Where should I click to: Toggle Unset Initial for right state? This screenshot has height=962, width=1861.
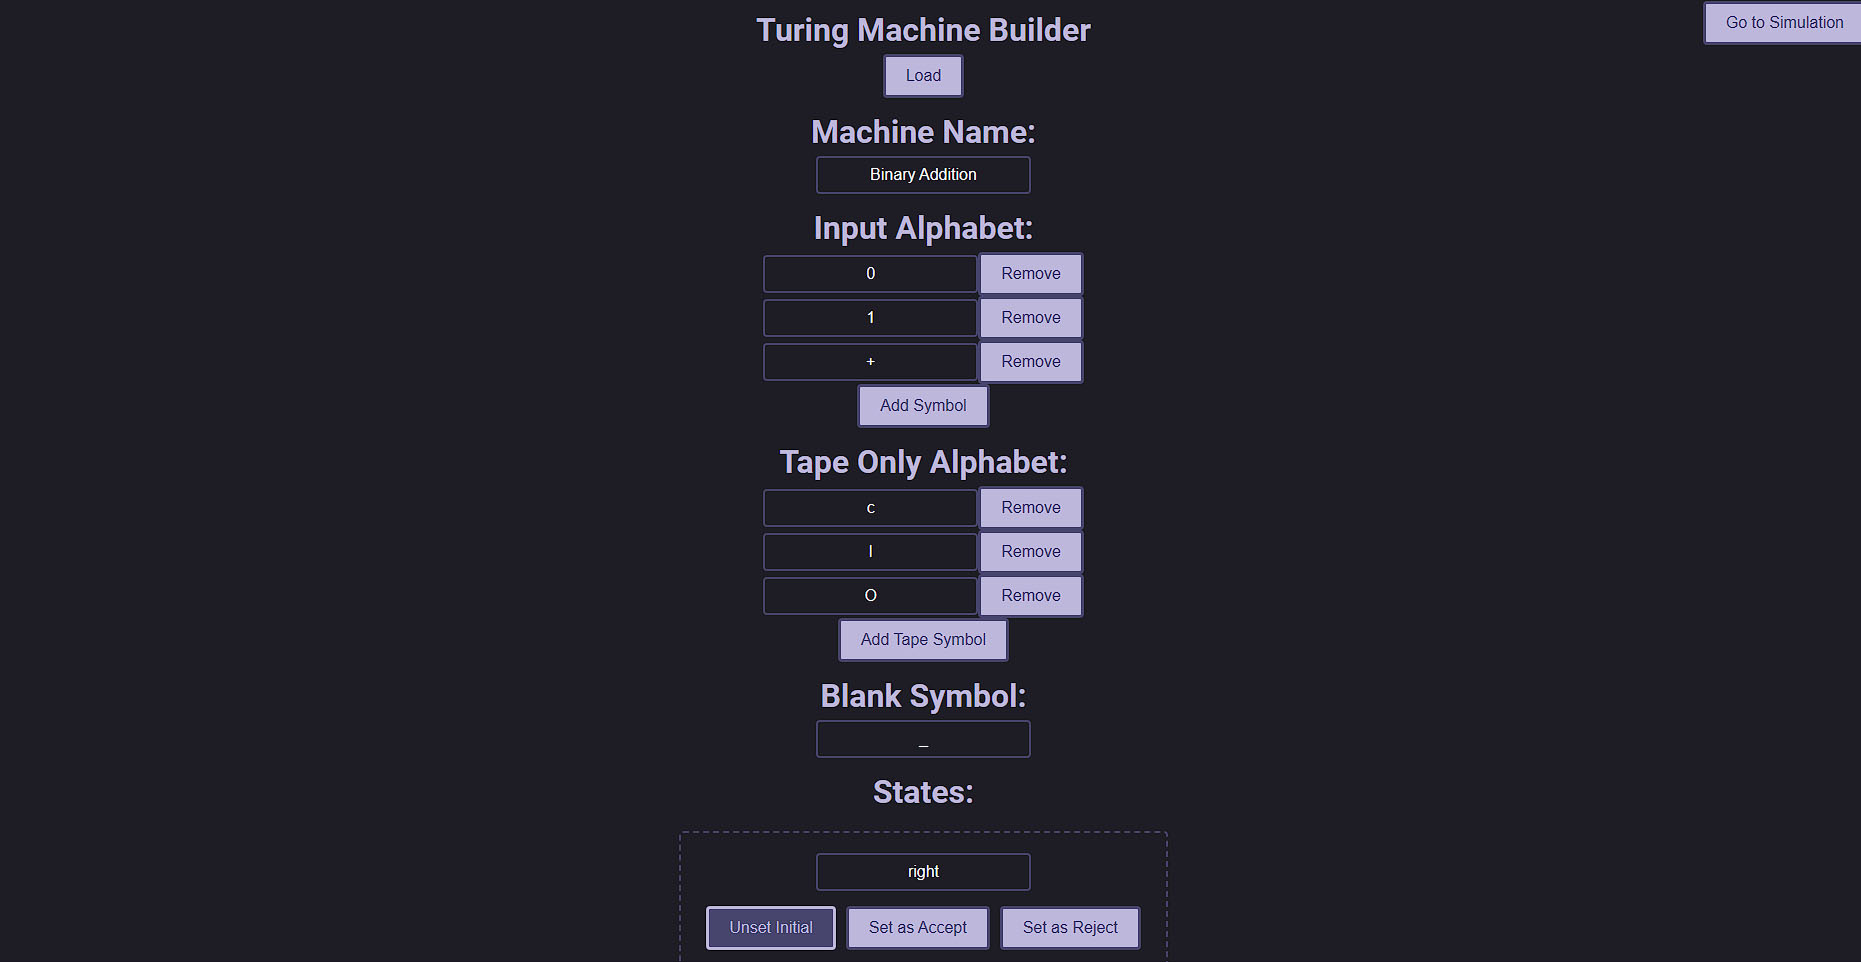click(x=771, y=928)
